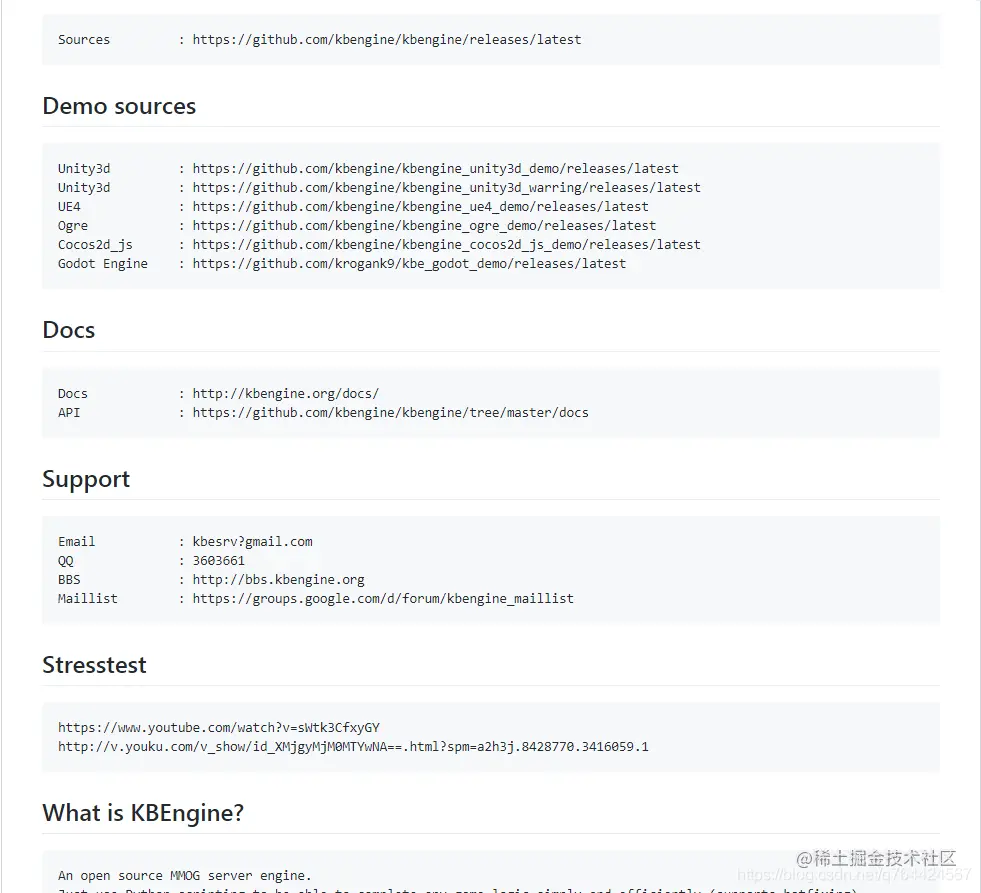Click the http://kbengine.org/docs/ URL
Screen dimensions: 981x893
[x=285, y=394]
